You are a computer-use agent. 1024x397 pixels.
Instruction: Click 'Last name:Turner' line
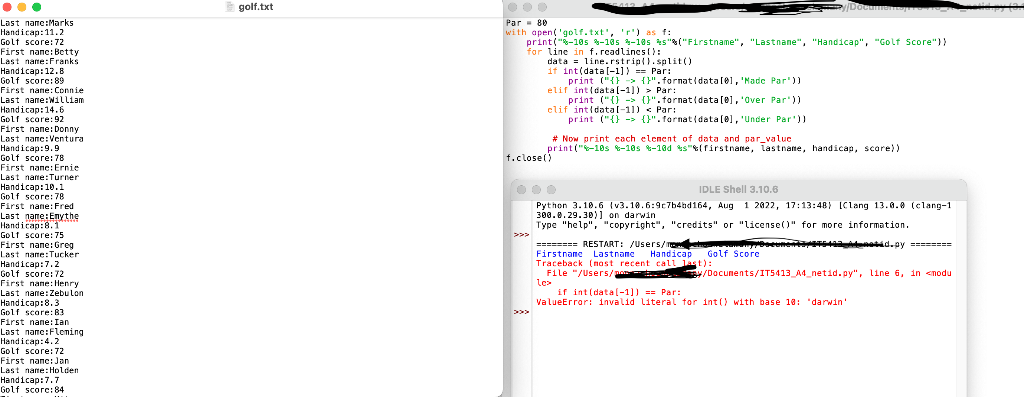point(39,177)
